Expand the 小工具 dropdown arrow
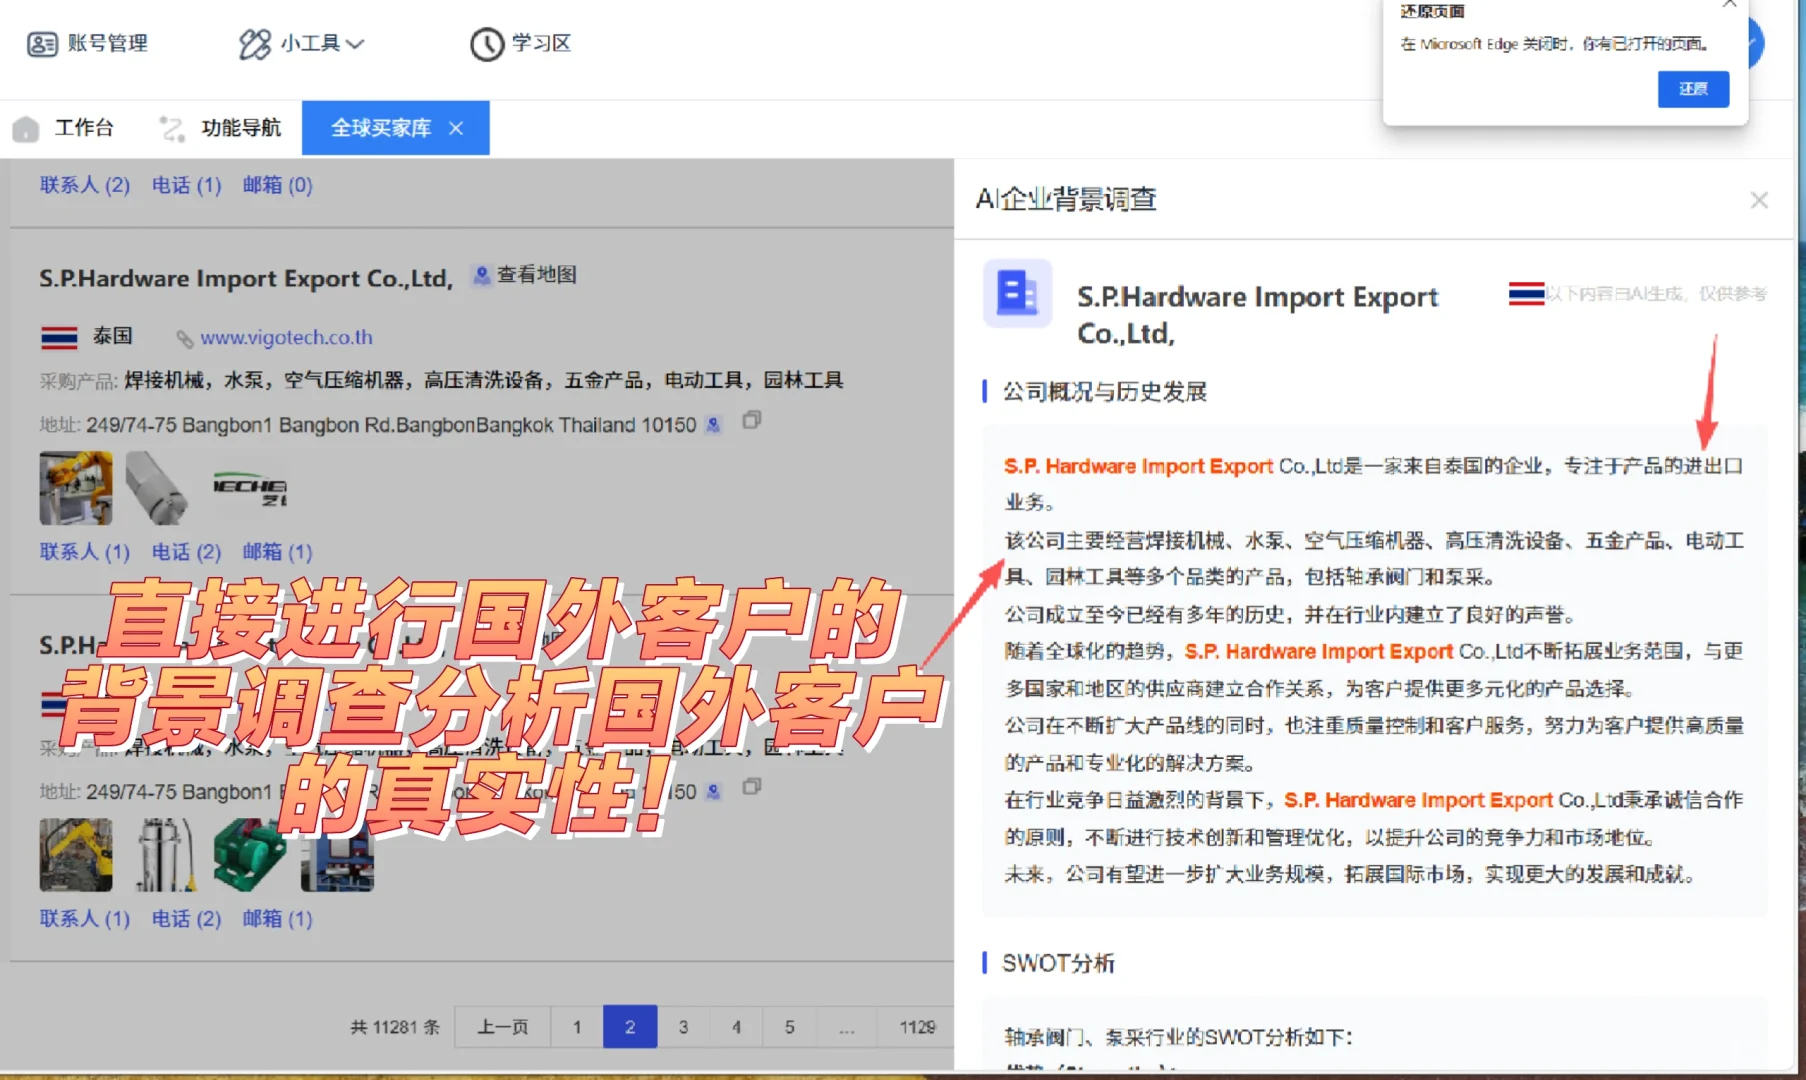Image resolution: width=1806 pixels, height=1080 pixels. coord(357,44)
